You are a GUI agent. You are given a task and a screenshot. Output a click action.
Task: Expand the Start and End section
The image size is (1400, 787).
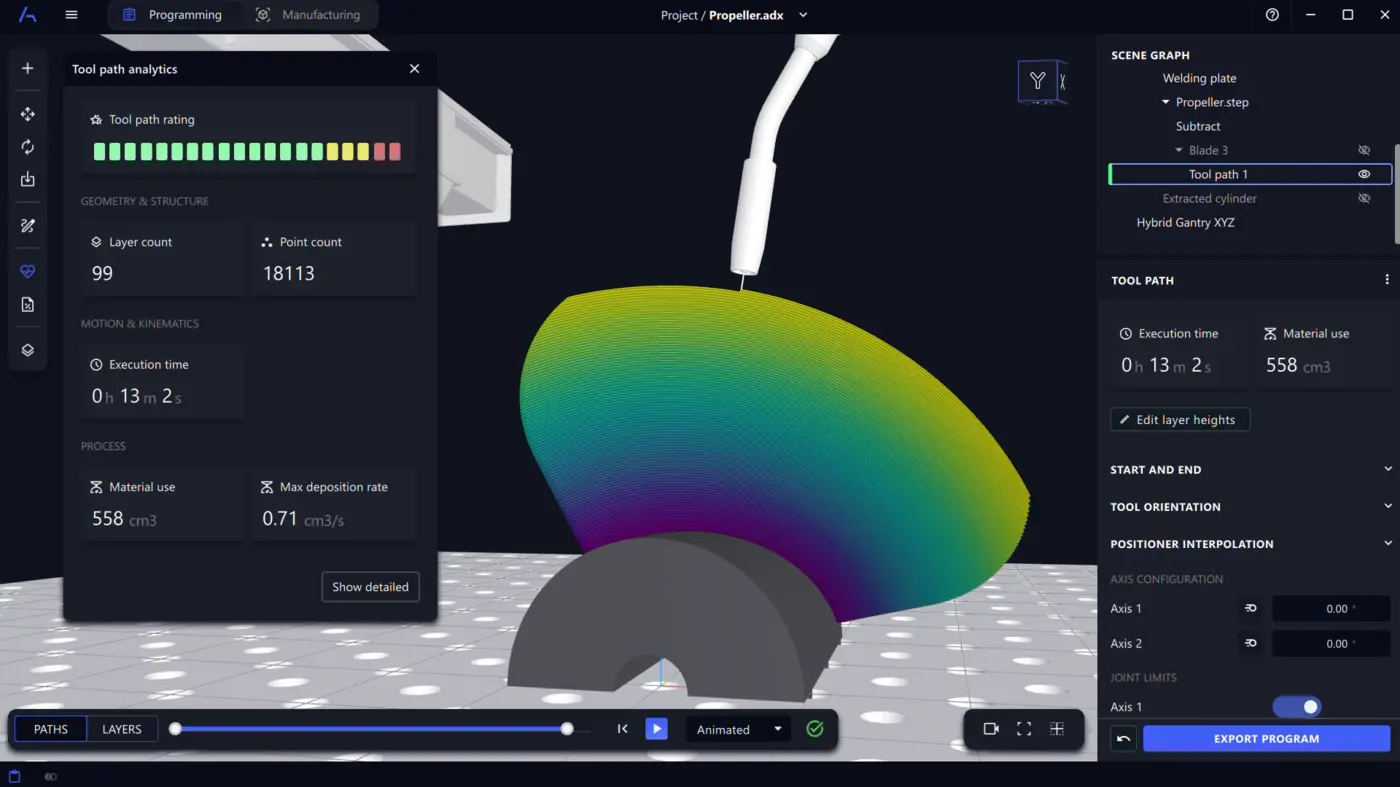[1387, 469]
